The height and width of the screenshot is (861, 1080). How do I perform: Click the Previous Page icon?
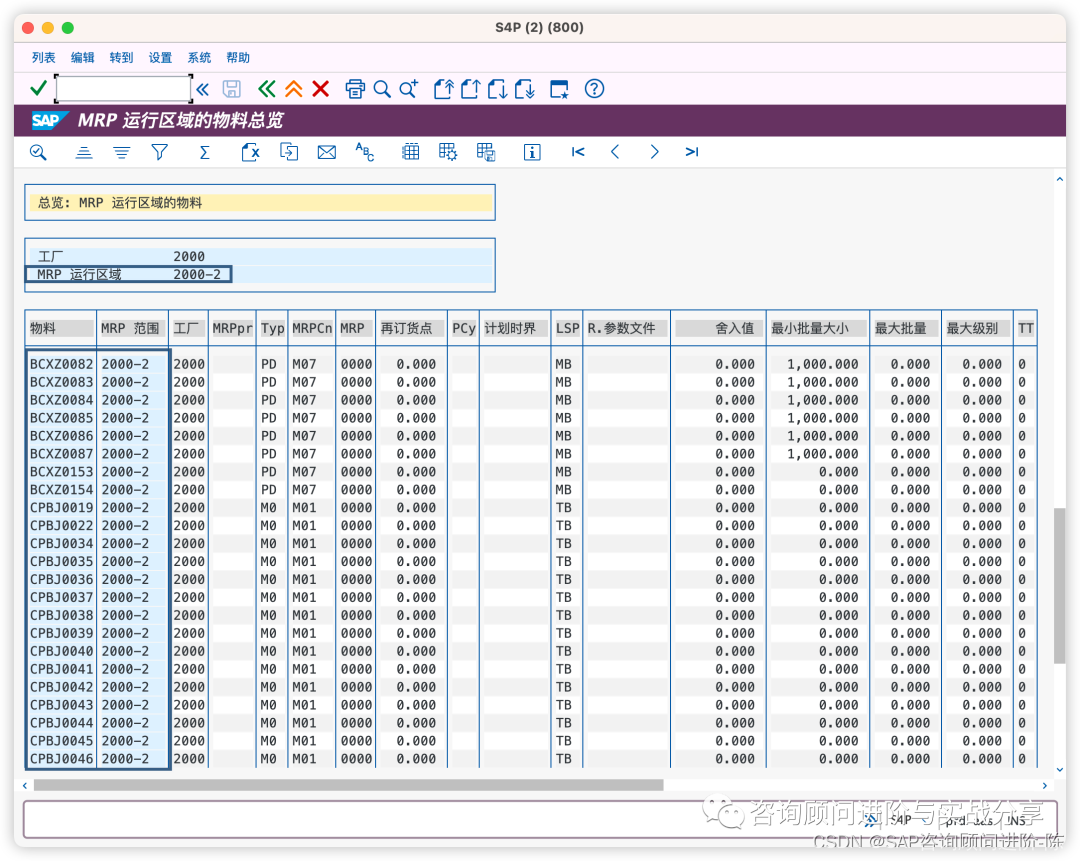tap(470, 89)
